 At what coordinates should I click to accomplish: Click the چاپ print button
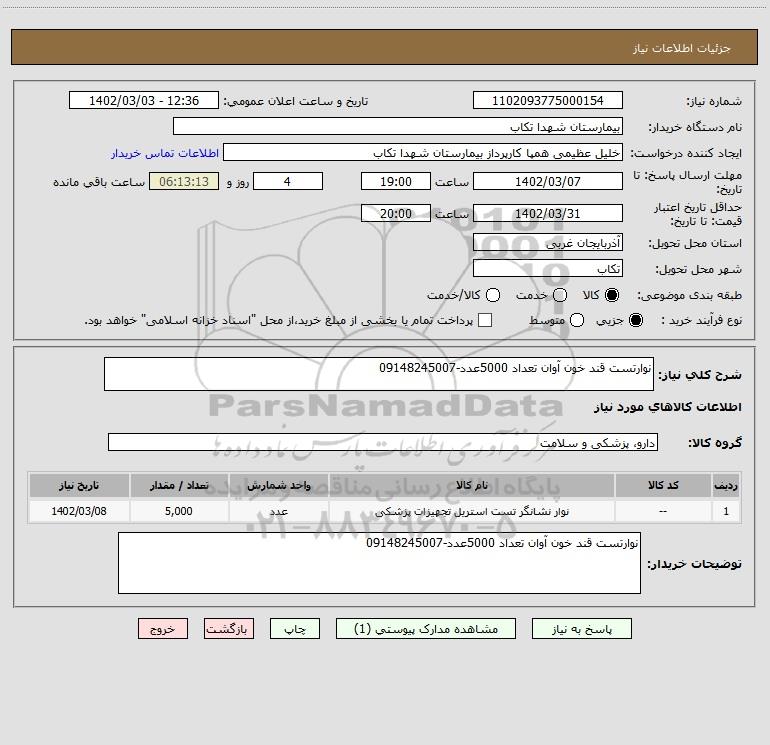click(295, 629)
